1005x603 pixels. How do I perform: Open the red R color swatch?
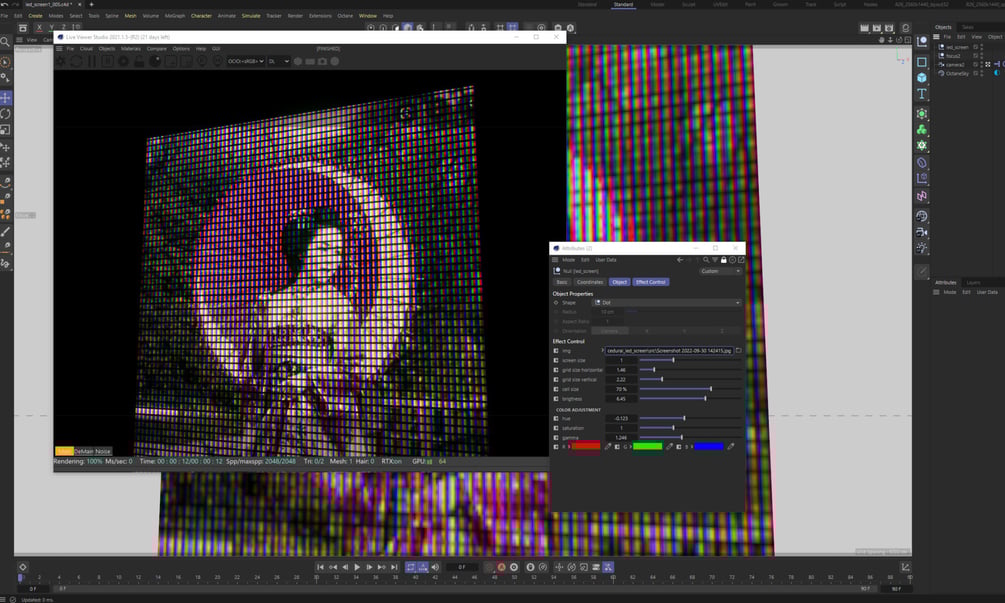[586, 447]
